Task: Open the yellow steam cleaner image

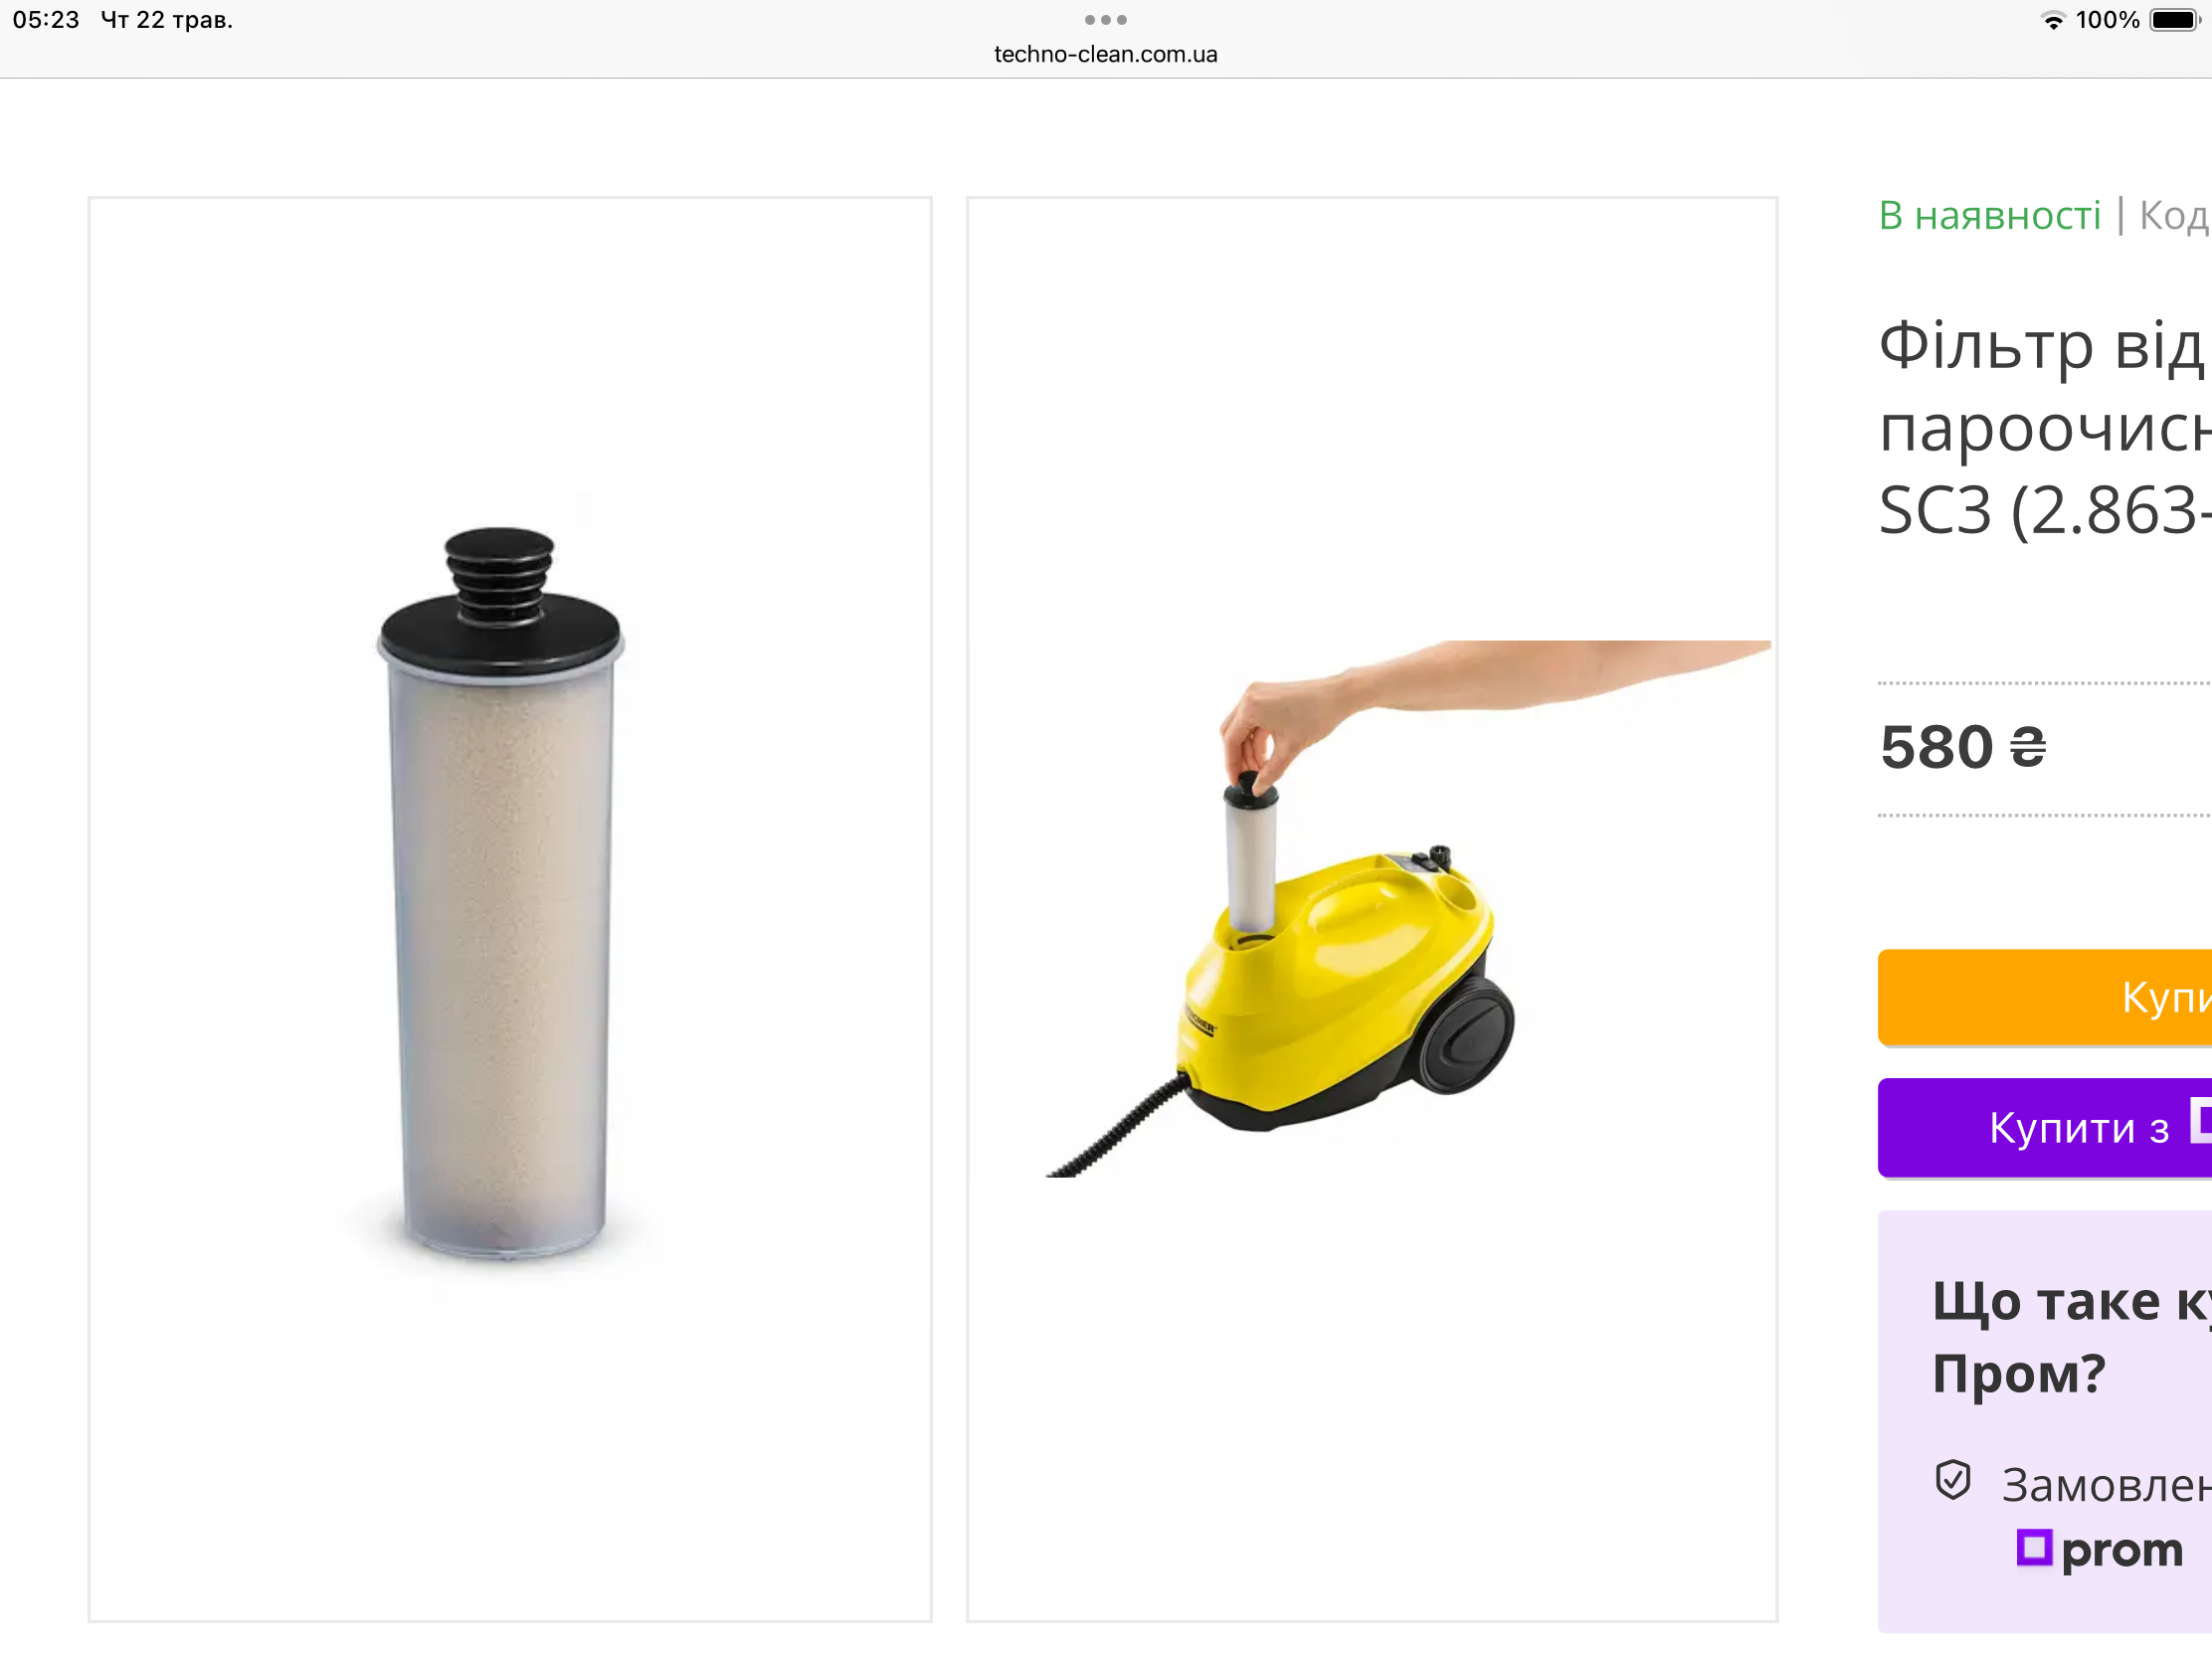Action: pyautogui.click(x=1371, y=909)
